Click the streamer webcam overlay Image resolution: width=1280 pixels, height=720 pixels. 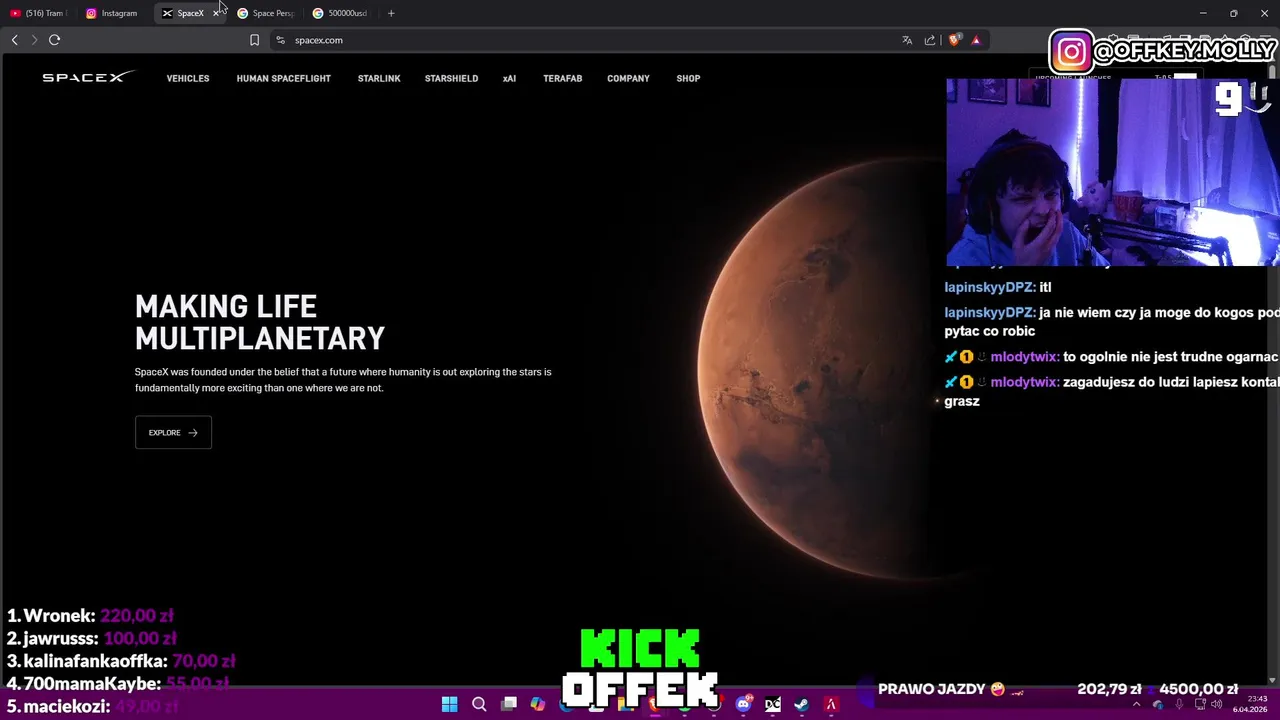pos(1112,172)
